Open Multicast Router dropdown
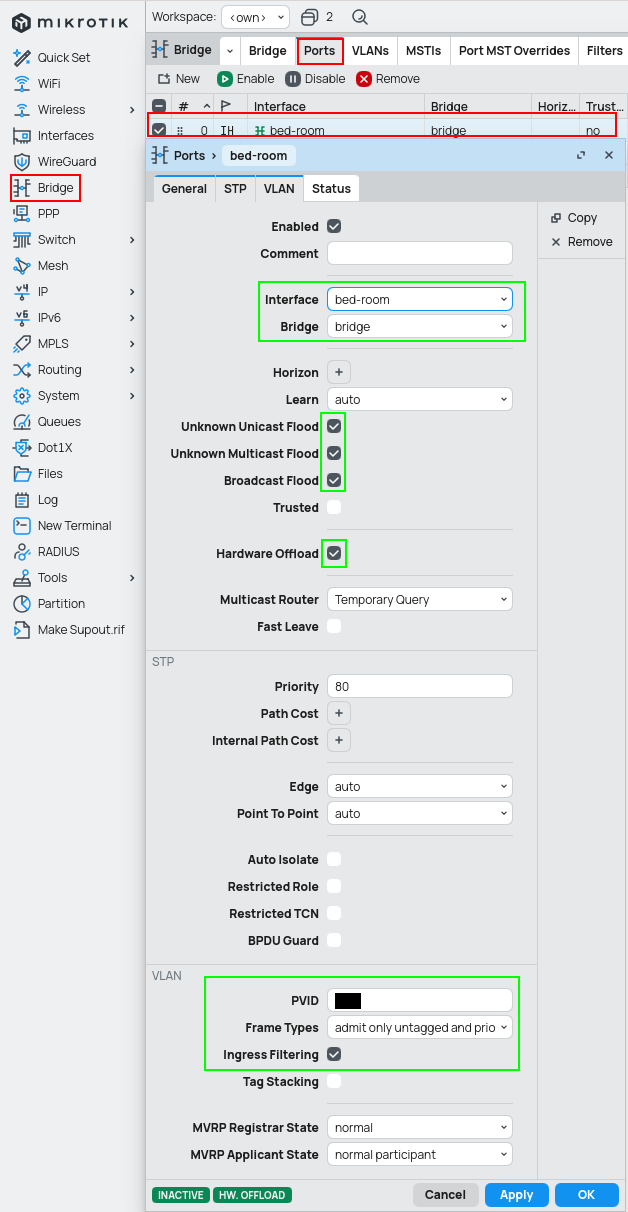Viewport: 628px width, 1212px height. pyautogui.click(x=420, y=600)
